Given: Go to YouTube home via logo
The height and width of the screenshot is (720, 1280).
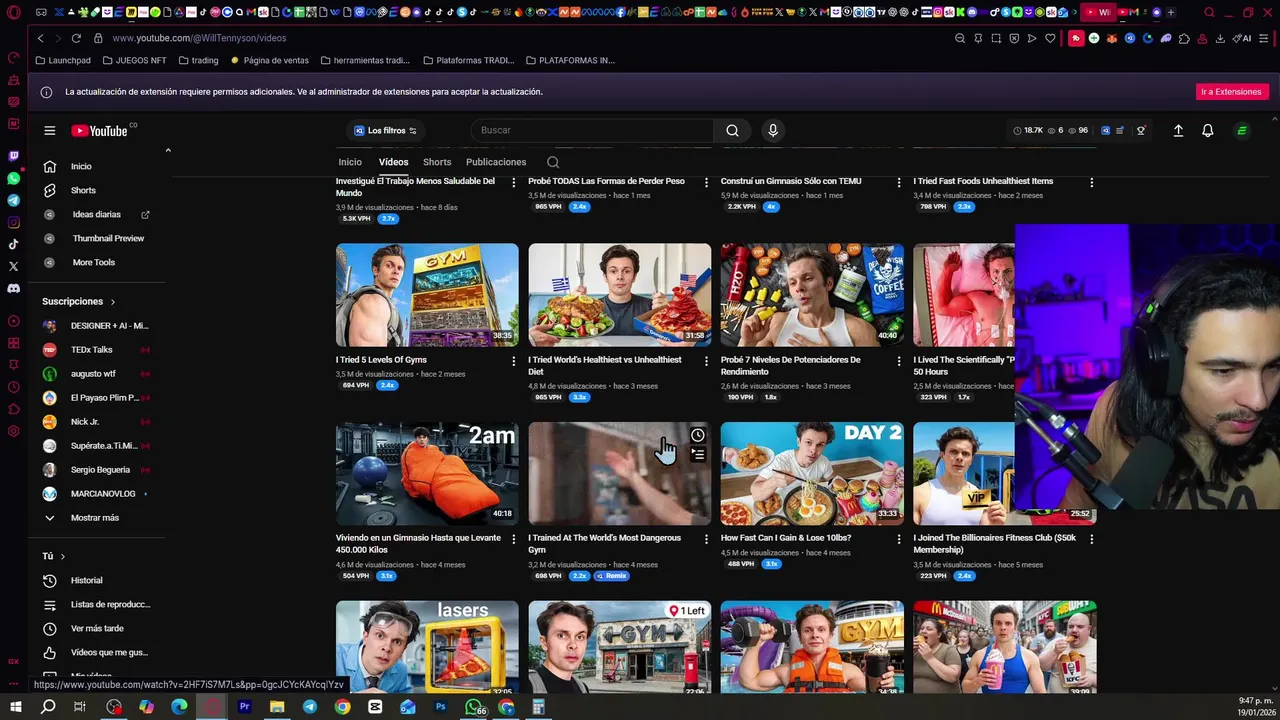Looking at the screenshot, I should coord(99,130).
